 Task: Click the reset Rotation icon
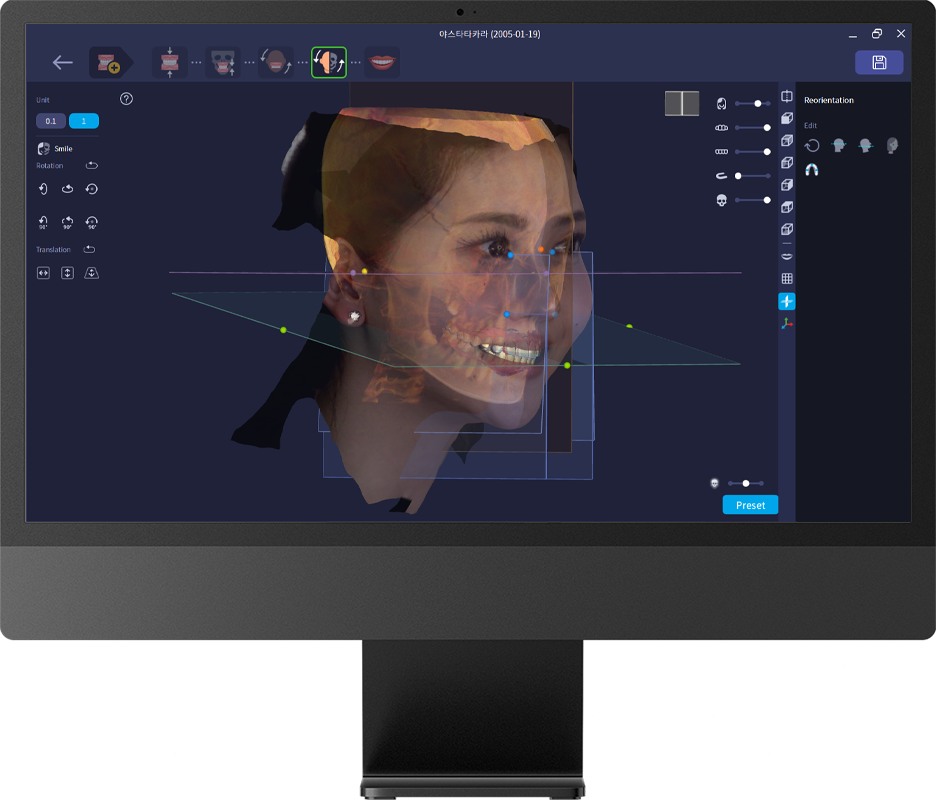(91, 165)
